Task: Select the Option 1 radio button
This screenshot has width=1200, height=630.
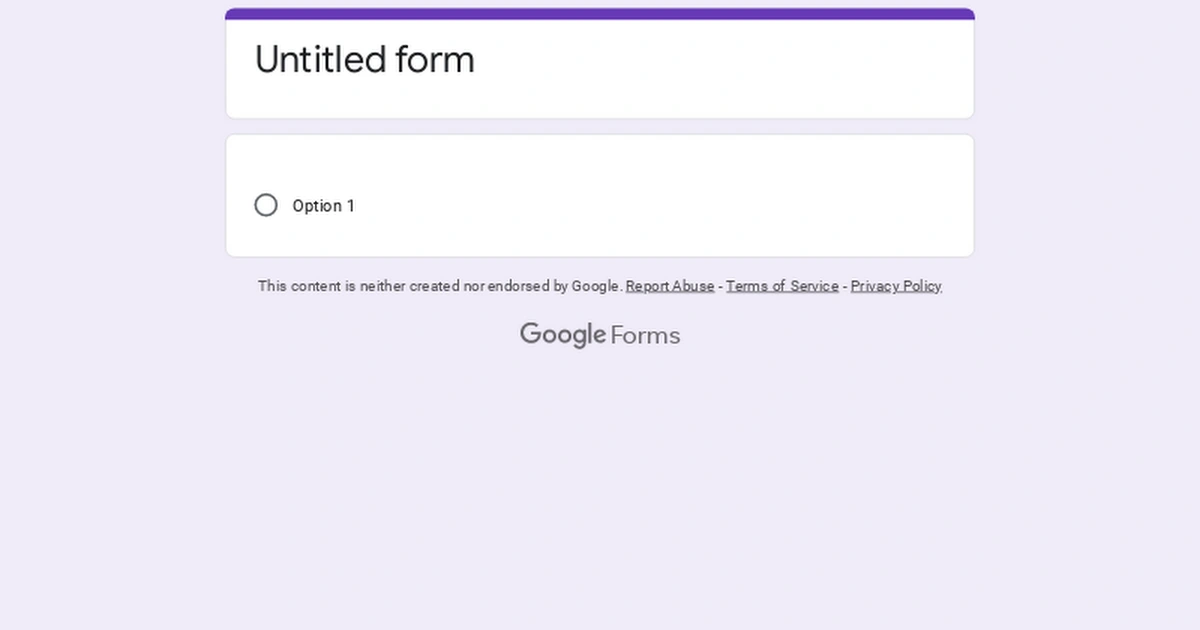Action: pyautogui.click(x=266, y=205)
